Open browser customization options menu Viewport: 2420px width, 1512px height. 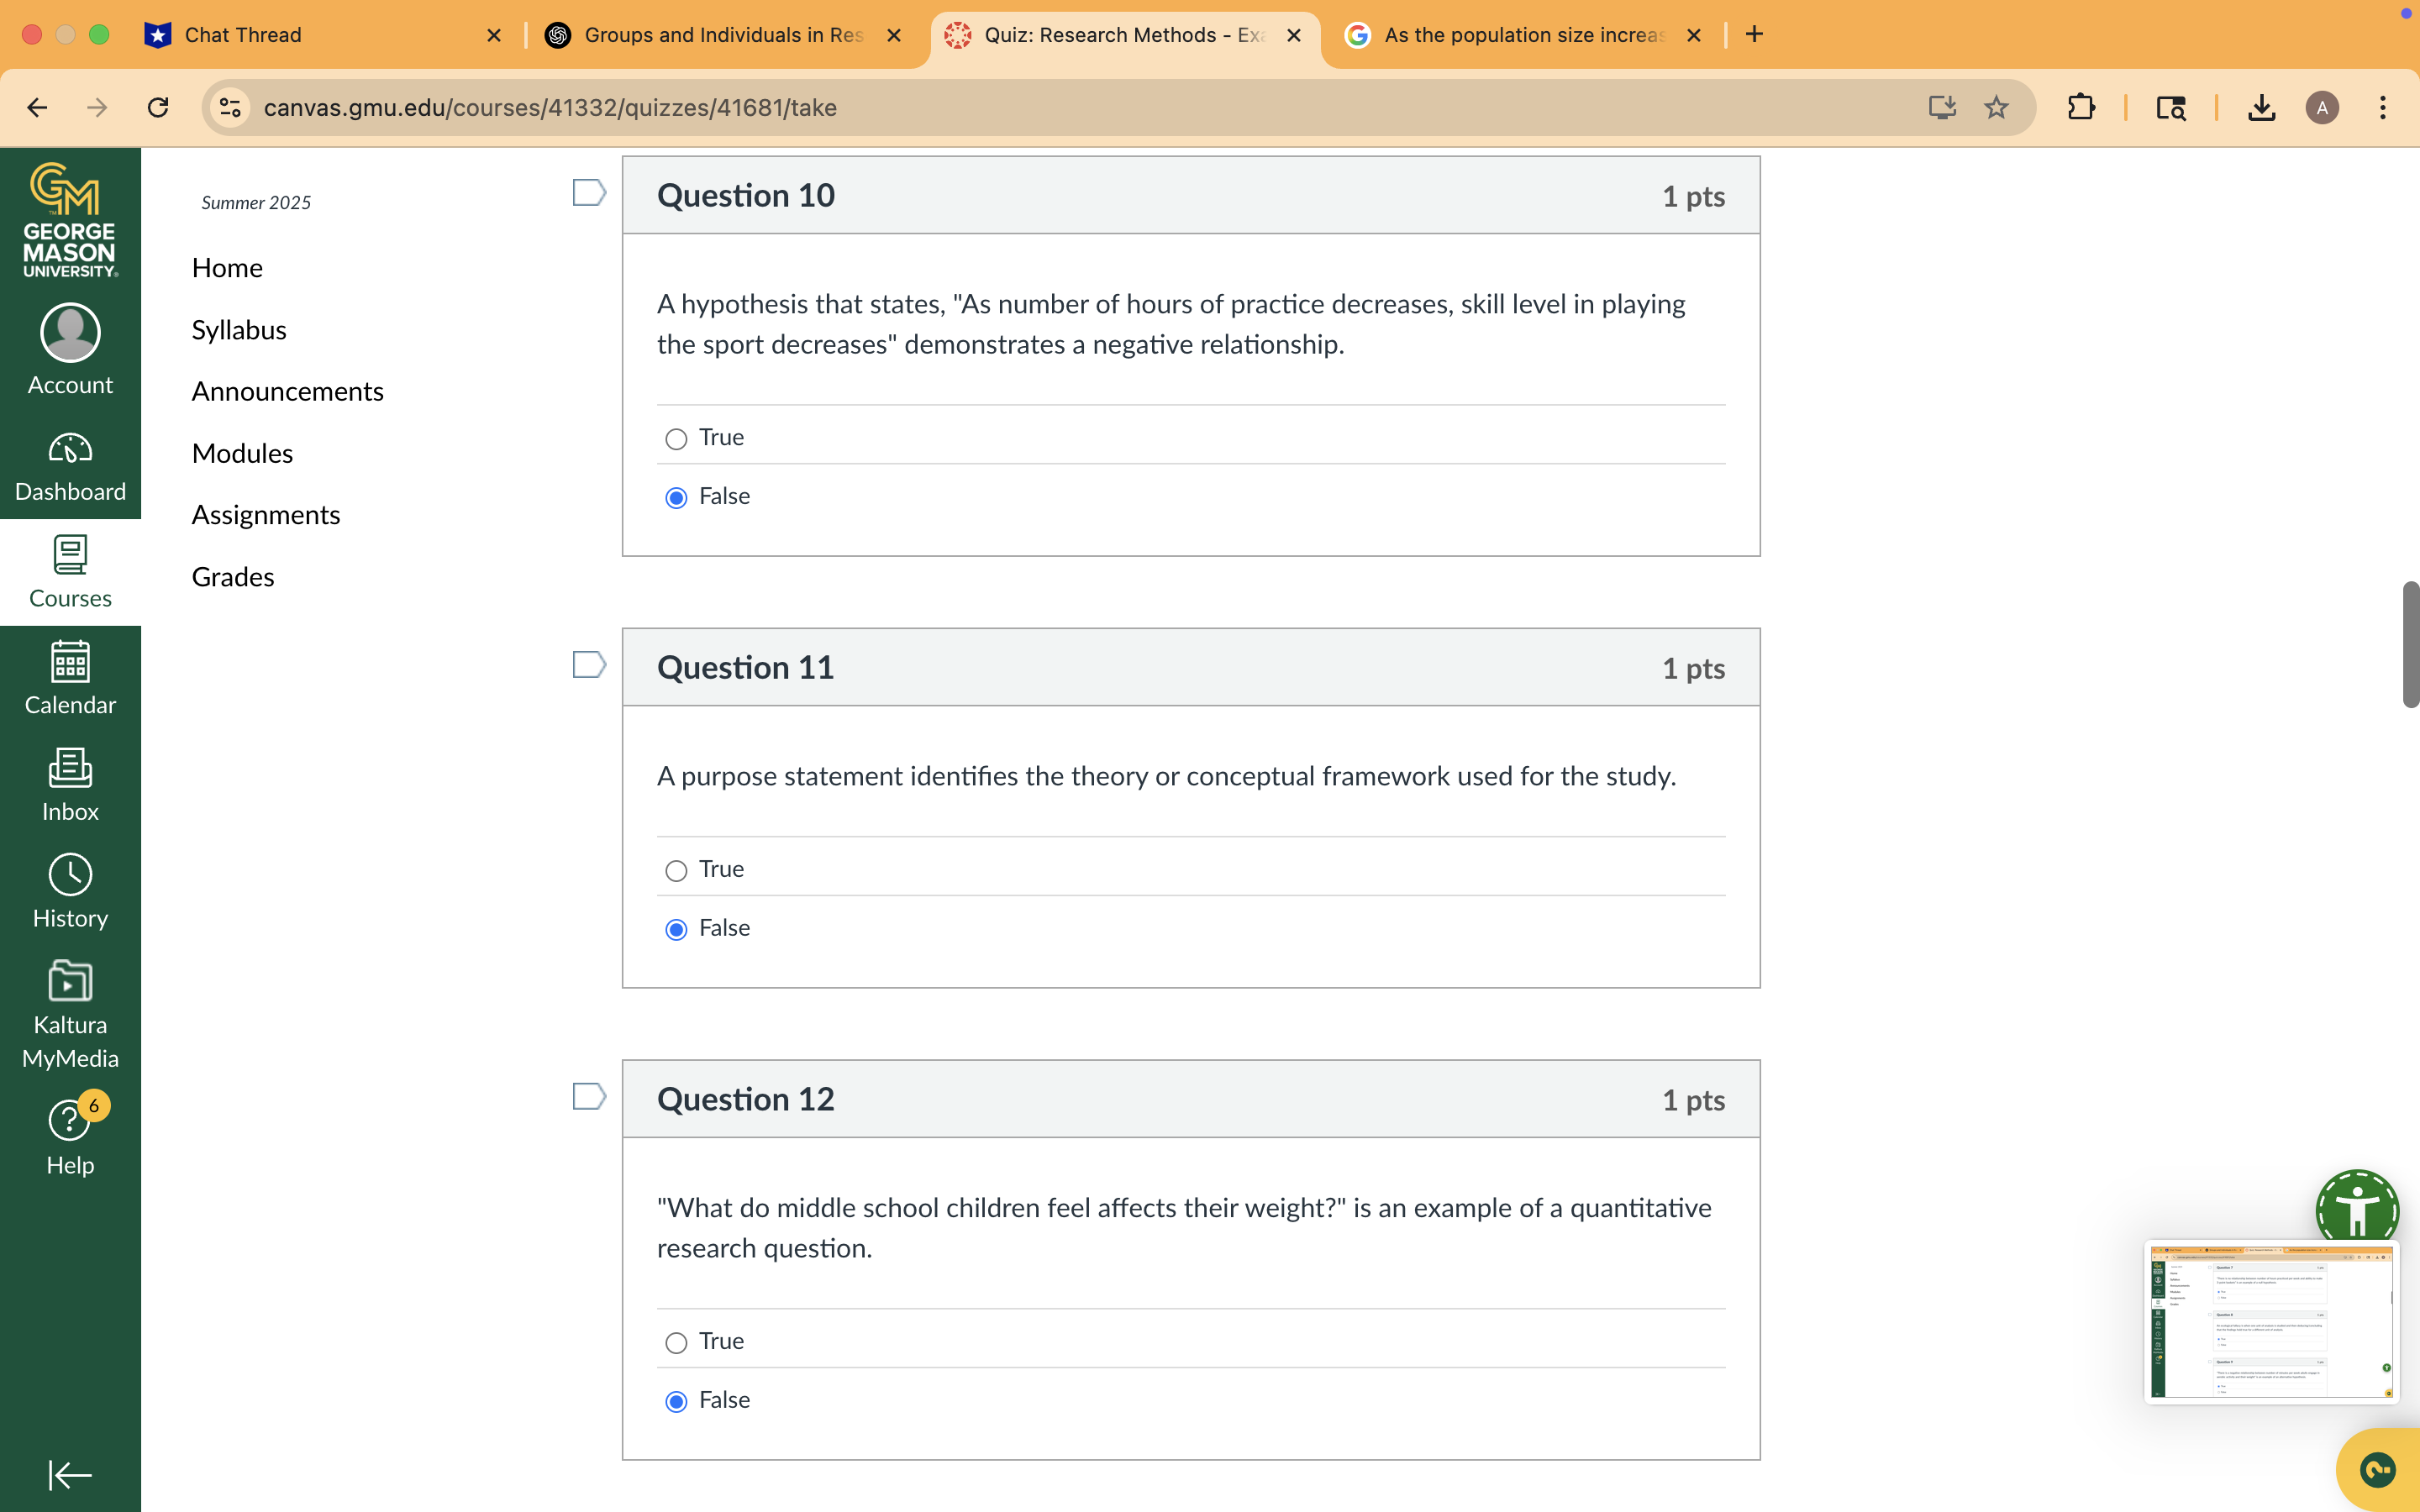click(2384, 107)
